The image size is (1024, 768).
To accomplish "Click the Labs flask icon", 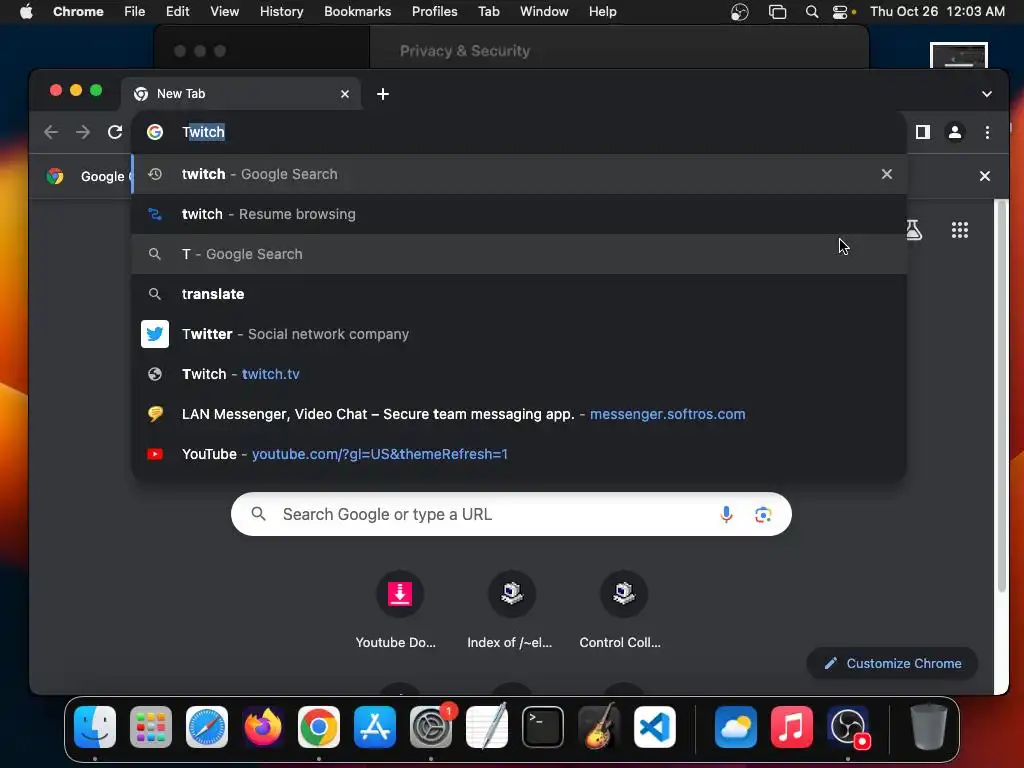I will tap(914, 230).
